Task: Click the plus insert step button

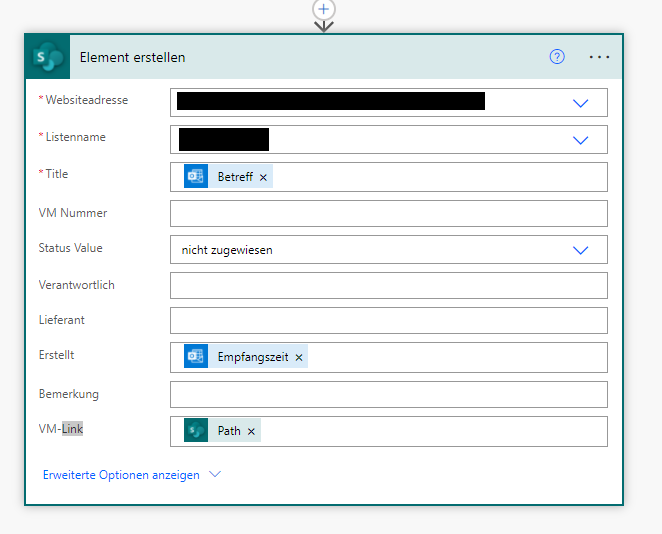Action: (x=324, y=9)
